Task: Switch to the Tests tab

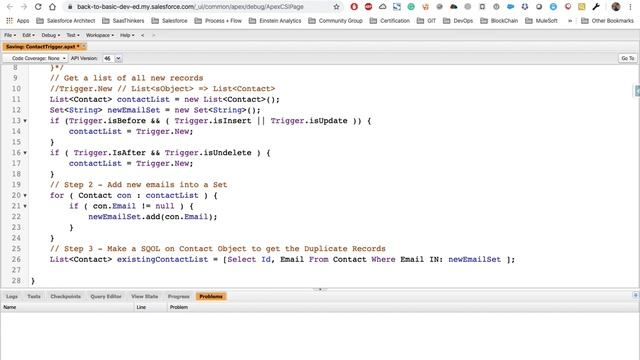Action: coord(34,296)
